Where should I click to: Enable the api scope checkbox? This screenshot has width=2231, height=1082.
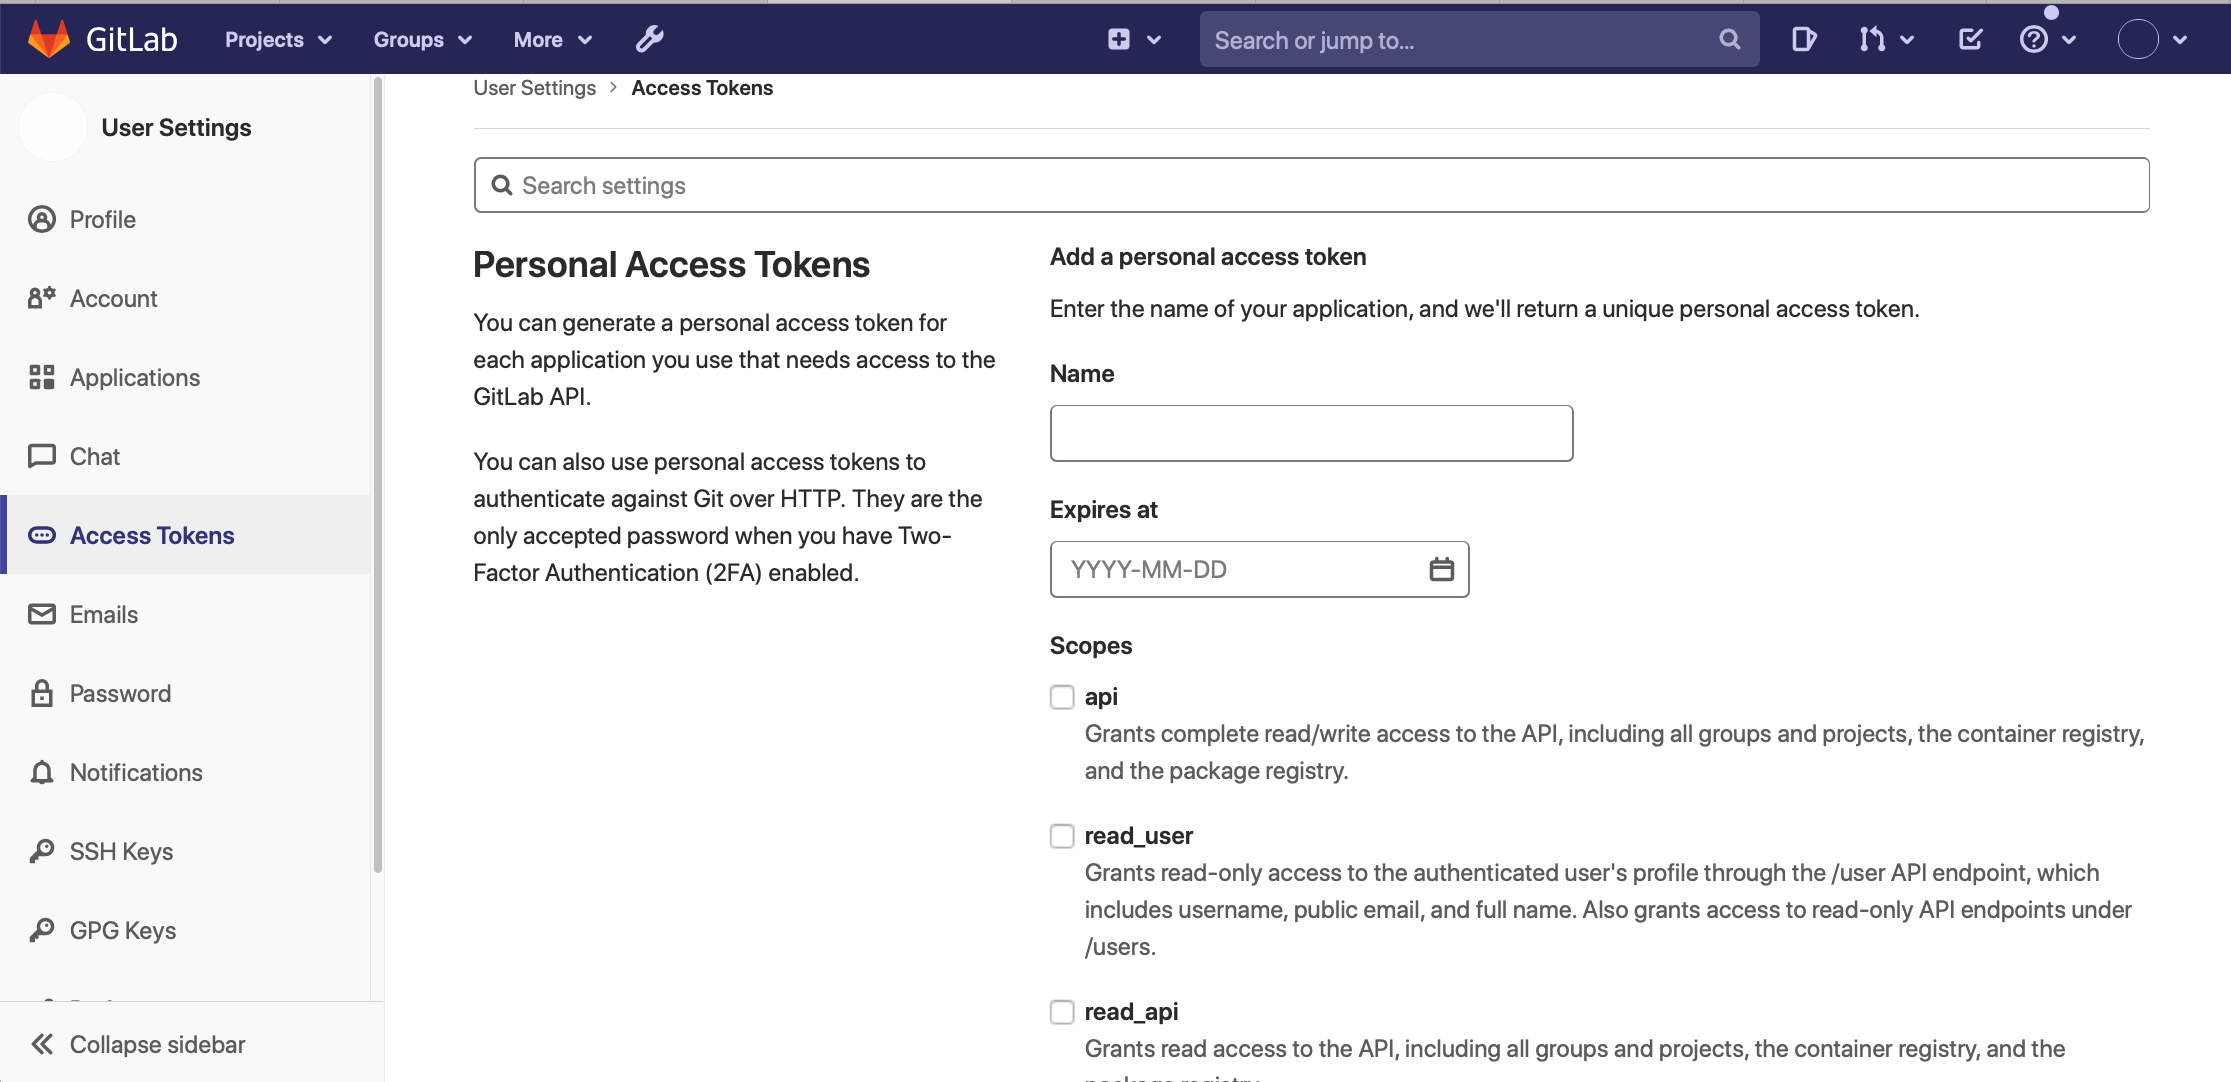tap(1062, 697)
